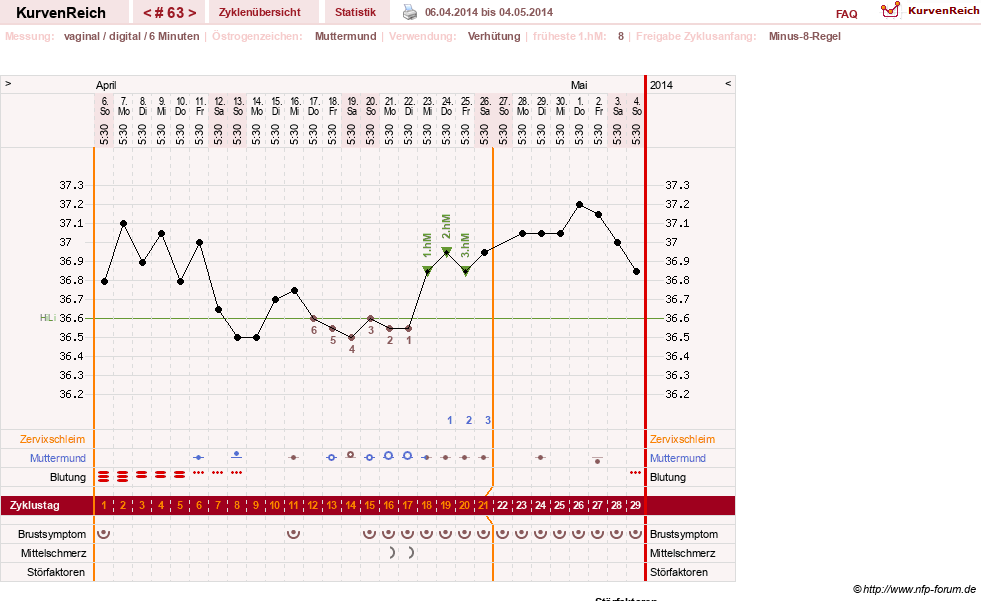Click the Mittelschmerz mark on cycle day 16
This screenshot has width=981, height=601.
click(392, 552)
